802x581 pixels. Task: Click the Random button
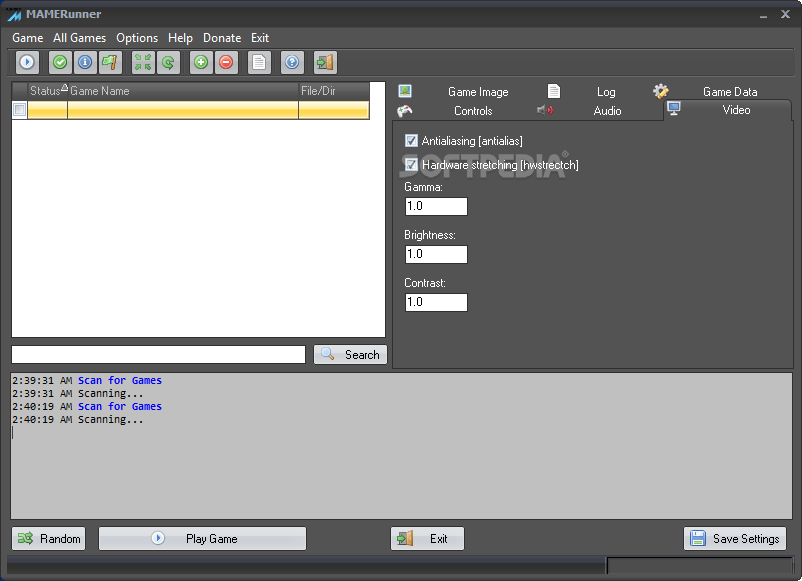pyautogui.click(x=49, y=539)
